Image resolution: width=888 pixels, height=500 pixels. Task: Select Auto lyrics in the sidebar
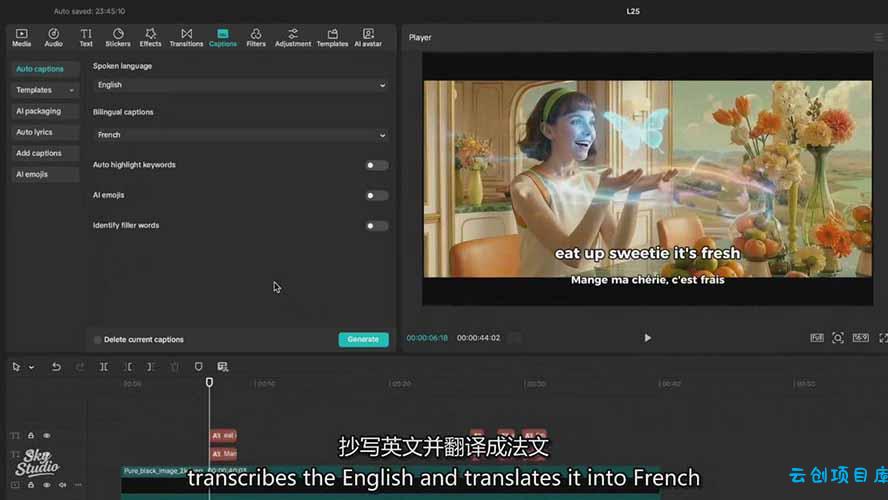pyautogui.click(x=34, y=132)
